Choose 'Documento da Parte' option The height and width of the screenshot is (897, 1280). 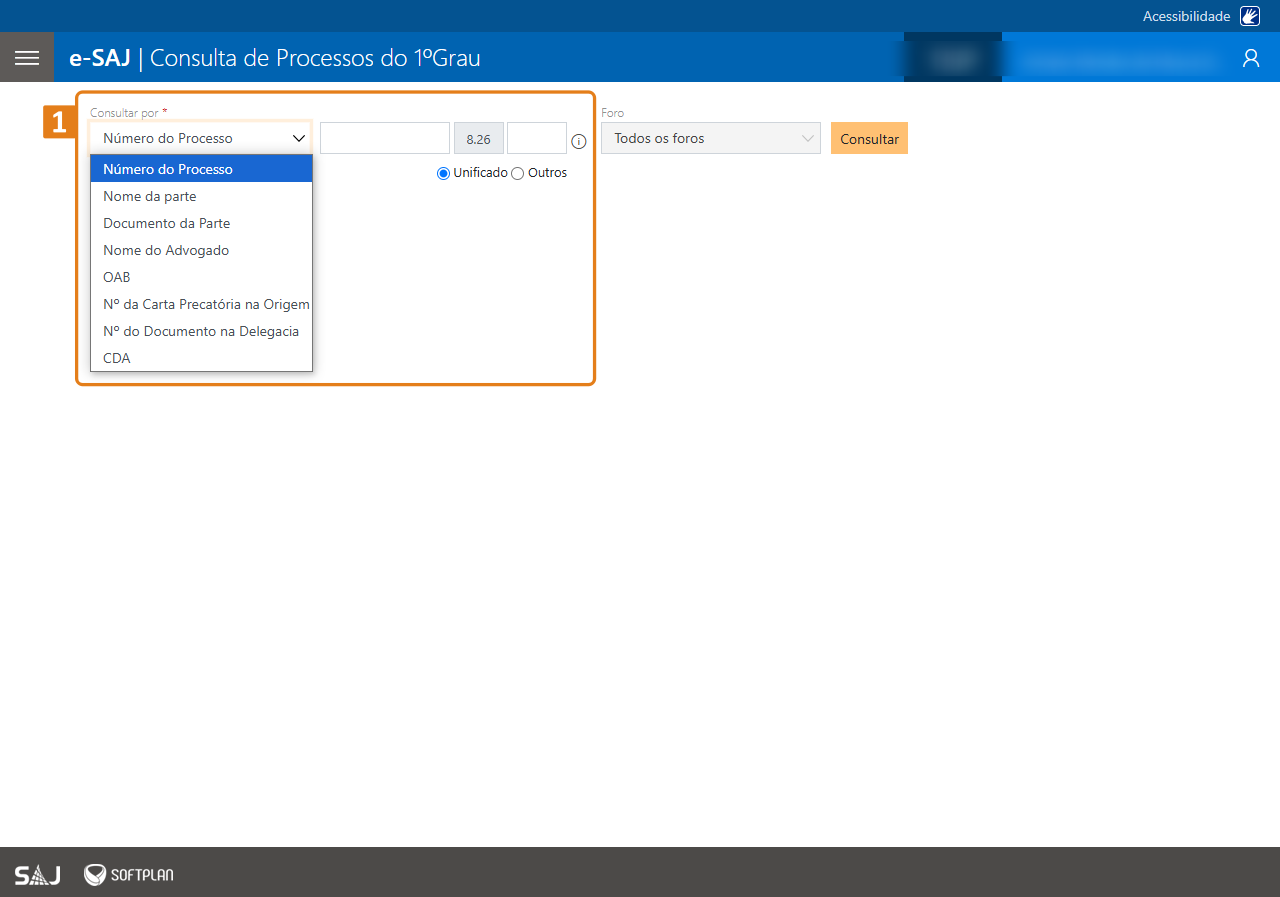201,223
